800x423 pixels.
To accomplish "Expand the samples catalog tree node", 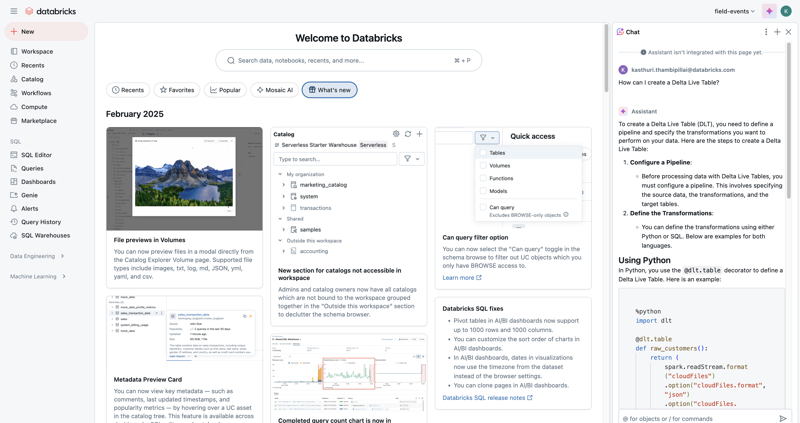I will coord(284,230).
